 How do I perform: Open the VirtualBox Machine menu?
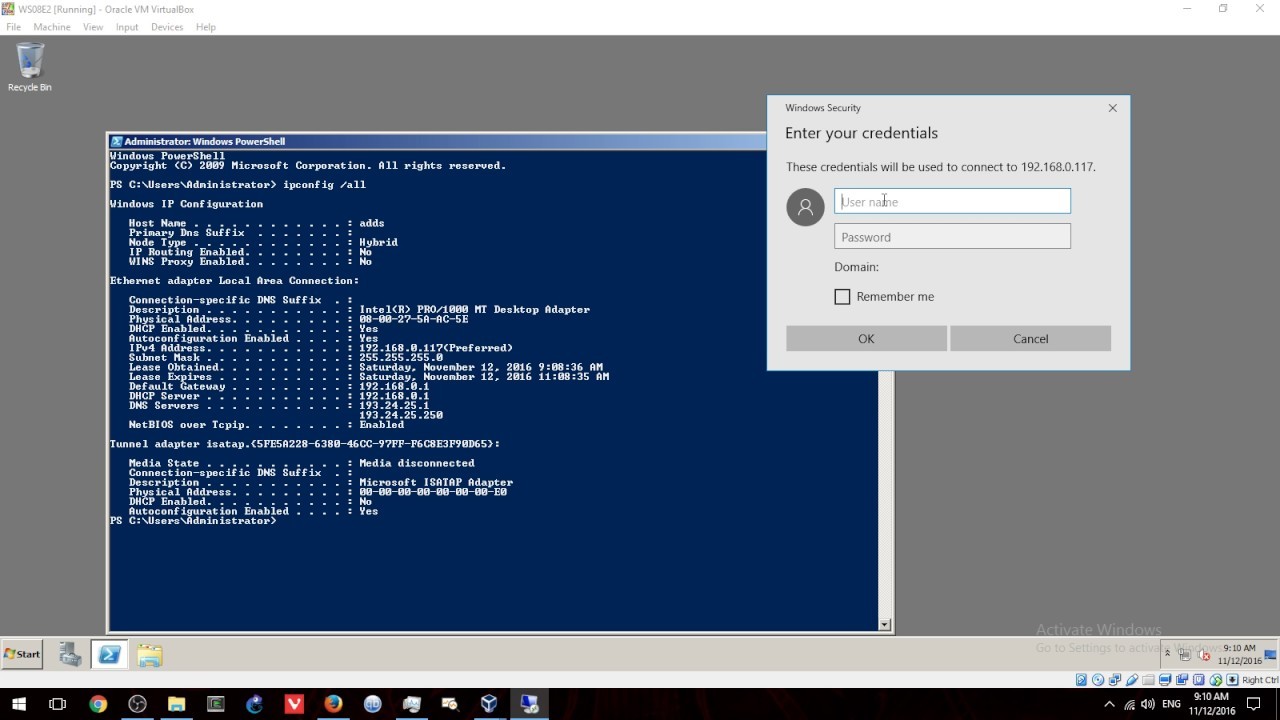(52, 27)
